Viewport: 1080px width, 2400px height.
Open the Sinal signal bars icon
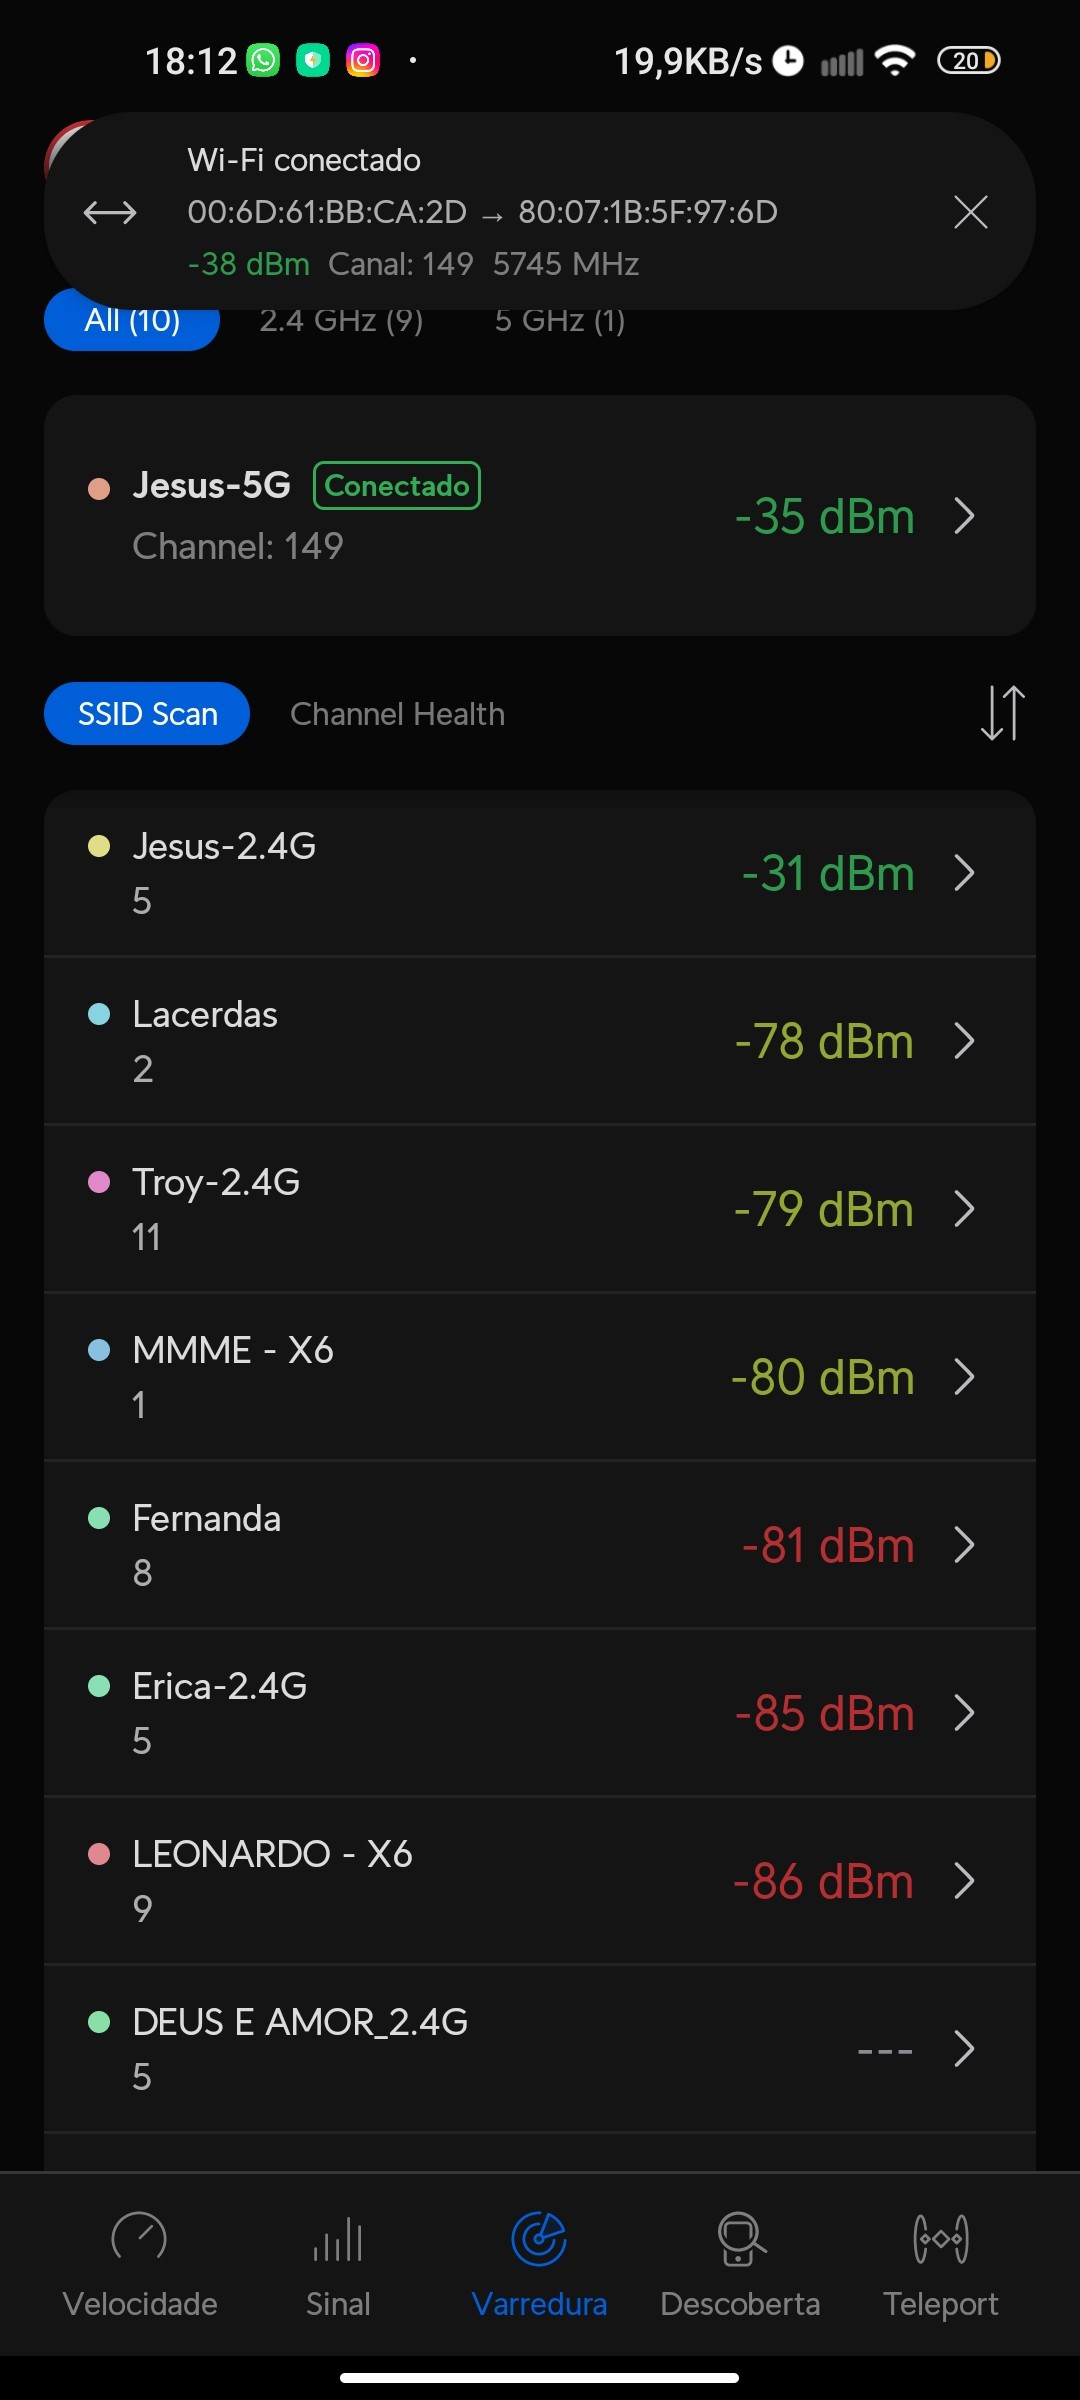[x=338, y=2238]
